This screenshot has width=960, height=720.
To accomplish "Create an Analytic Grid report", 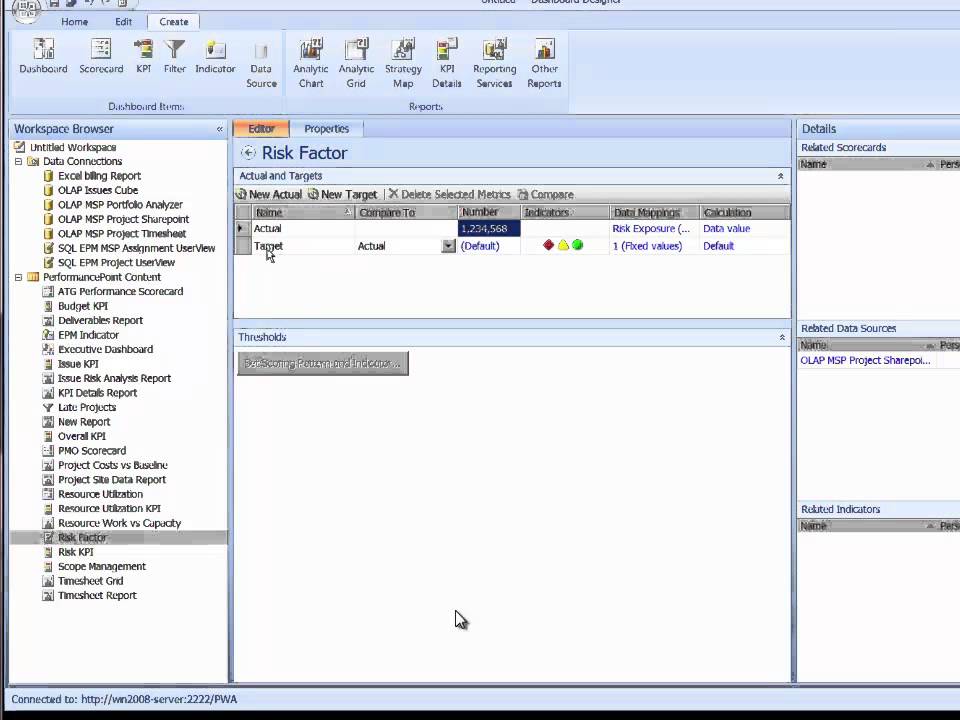I will coord(356,64).
